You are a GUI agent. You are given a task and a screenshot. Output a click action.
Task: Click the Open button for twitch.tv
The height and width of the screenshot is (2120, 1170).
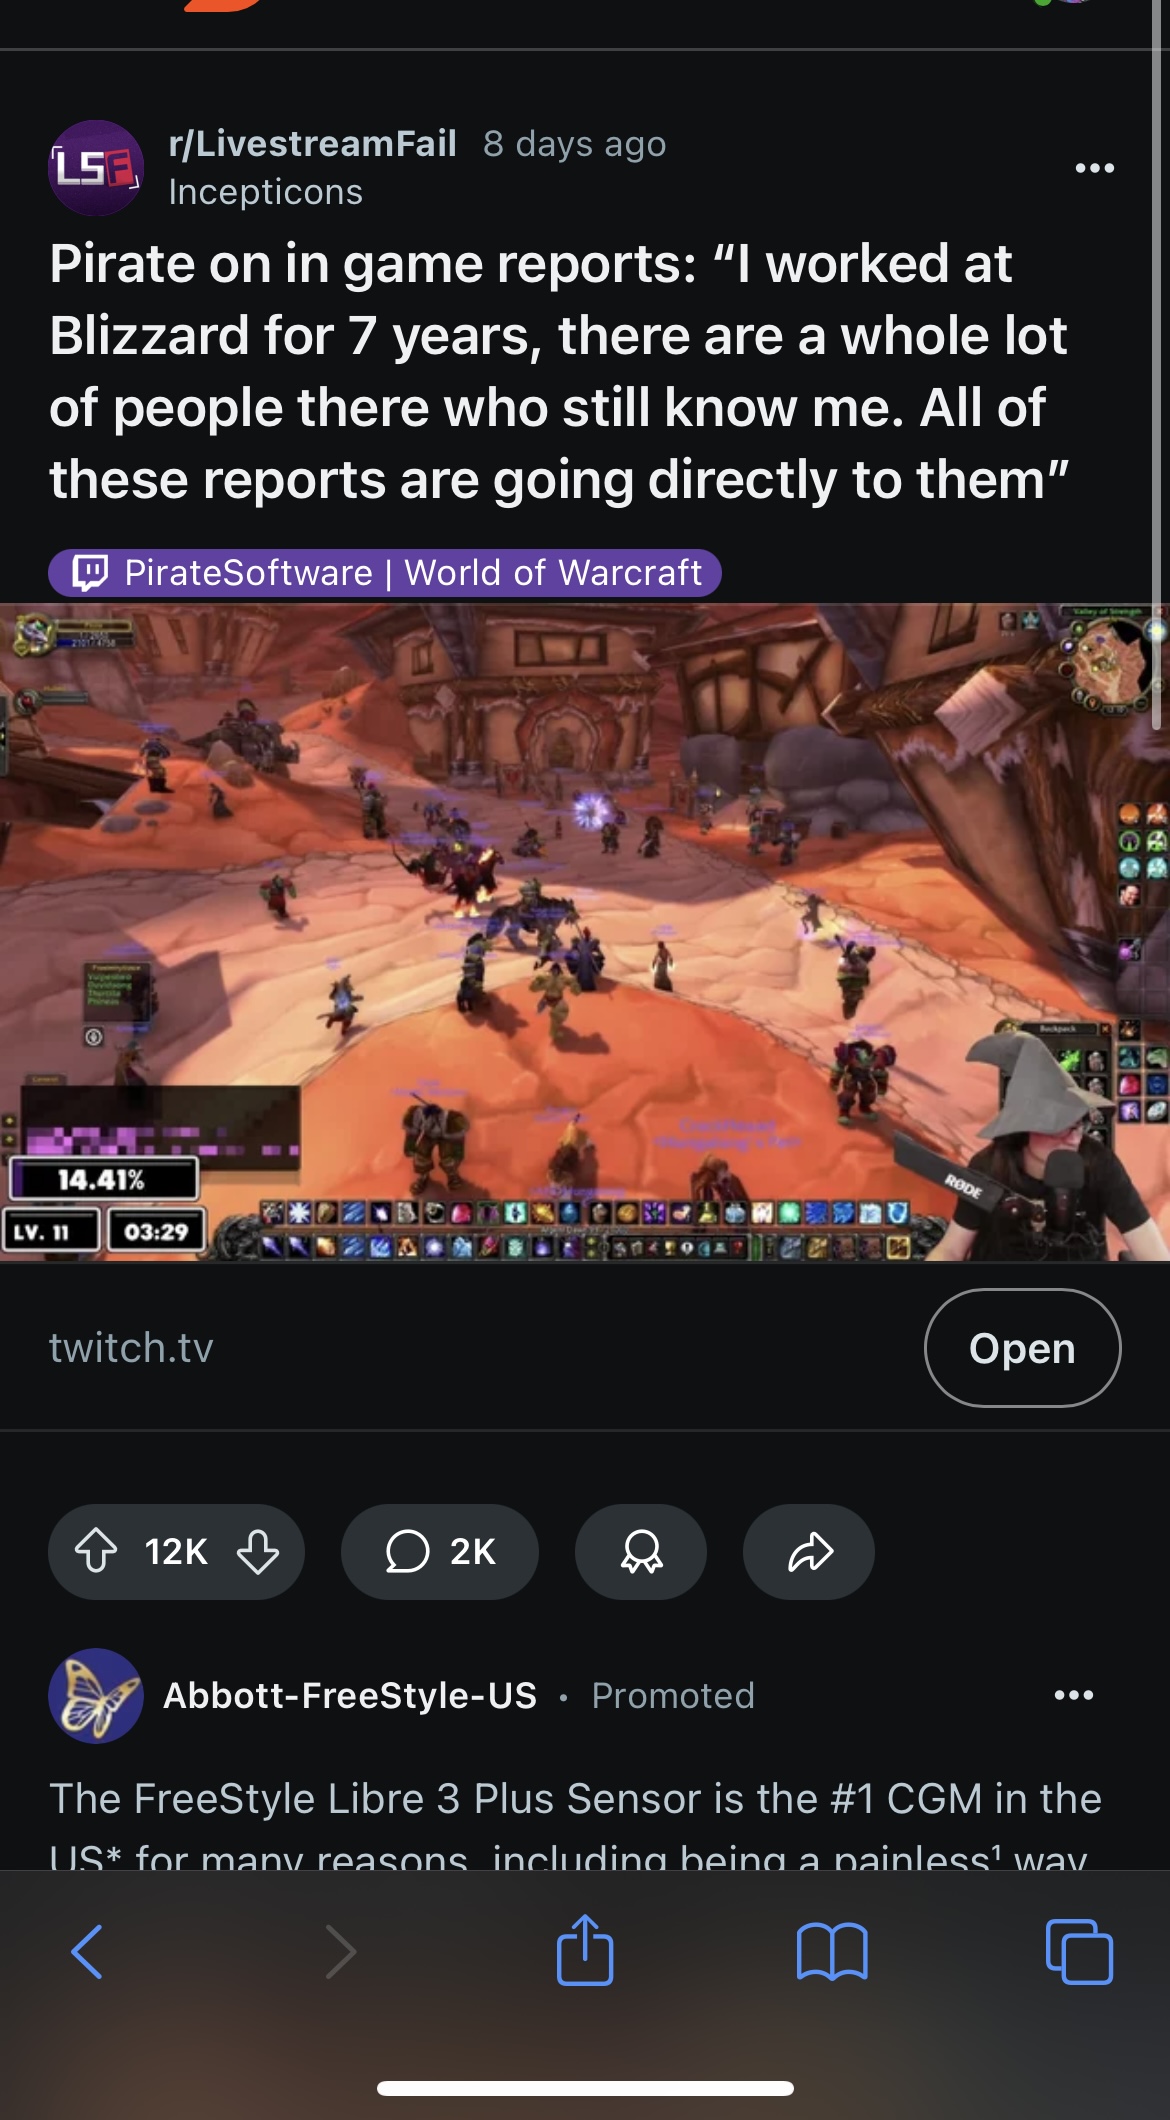point(1022,1348)
